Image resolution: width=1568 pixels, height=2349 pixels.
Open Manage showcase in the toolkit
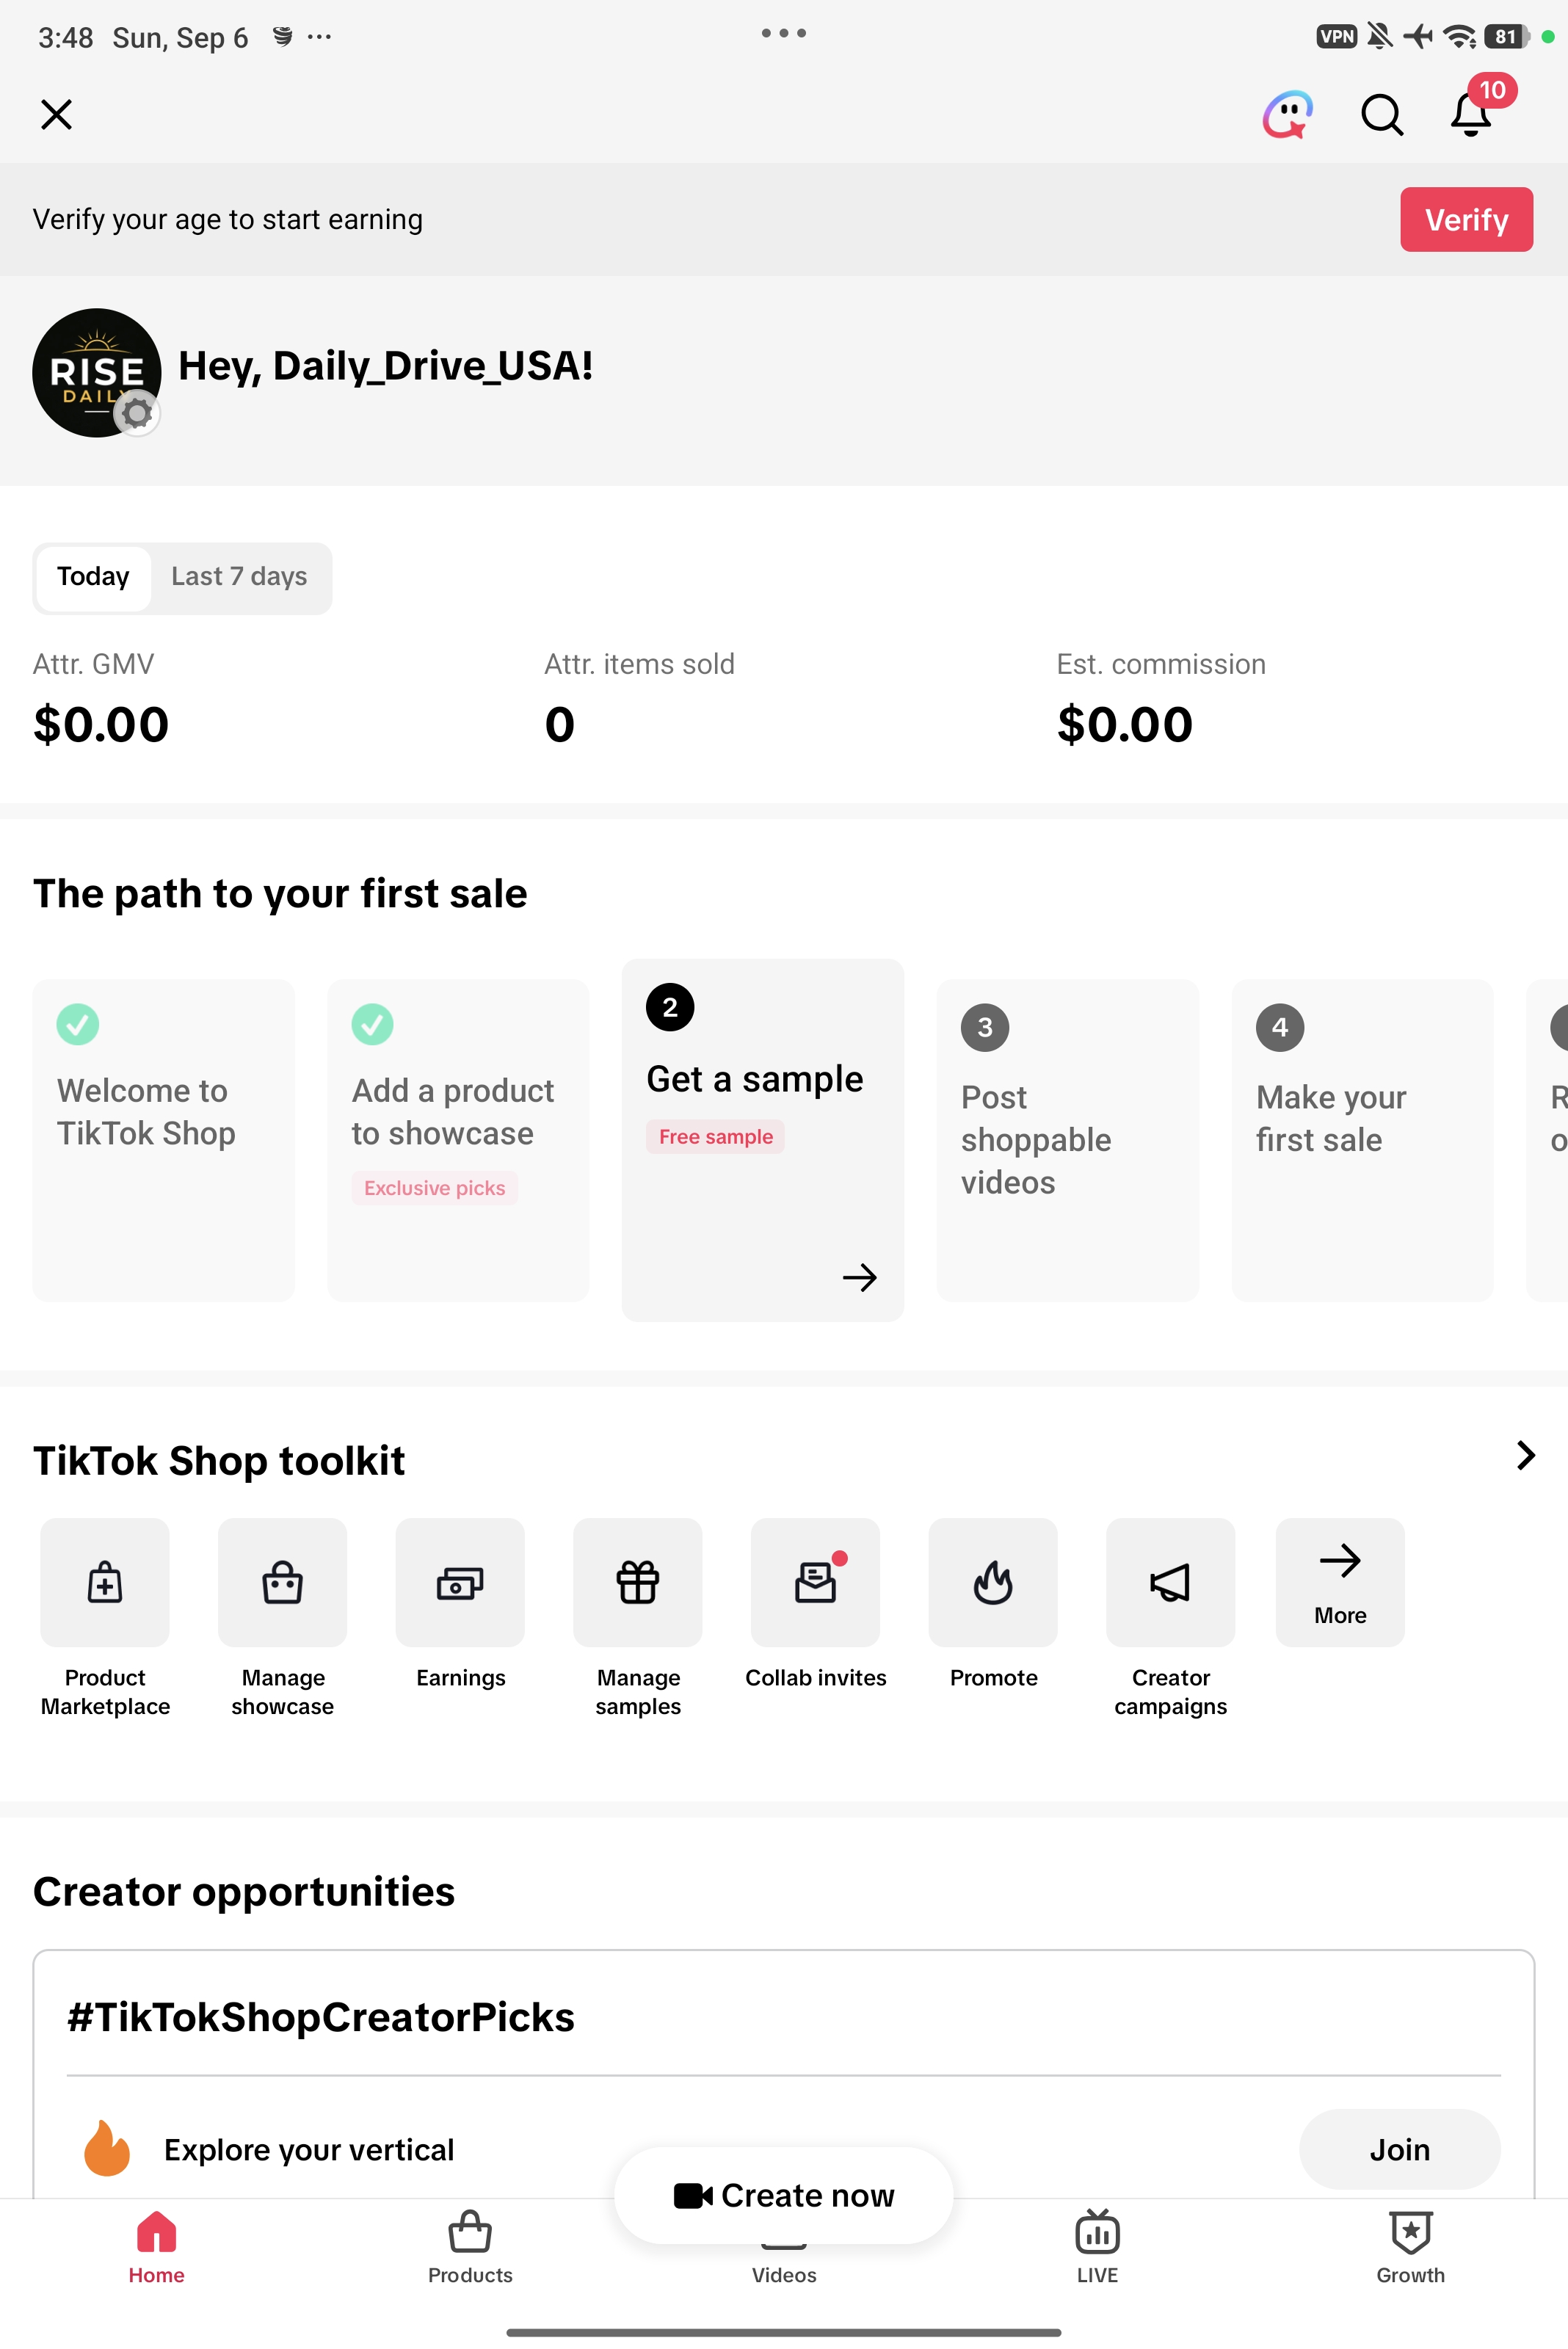[283, 1581]
